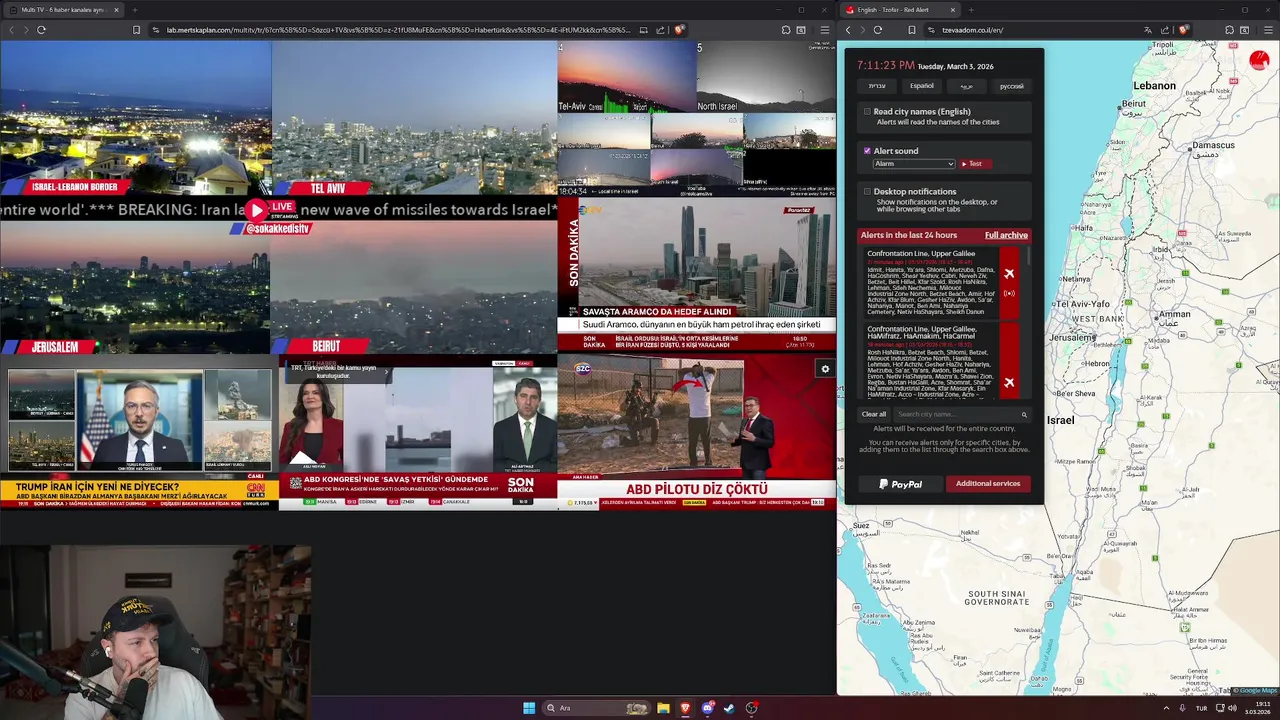This screenshot has width=1280, height=720.
Task: Open the Windows Start menu
Action: [529, 708]
